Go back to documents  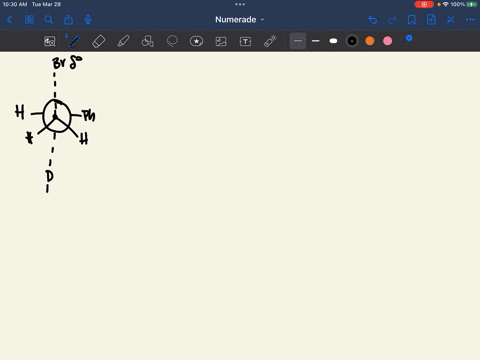coord(10,20)
